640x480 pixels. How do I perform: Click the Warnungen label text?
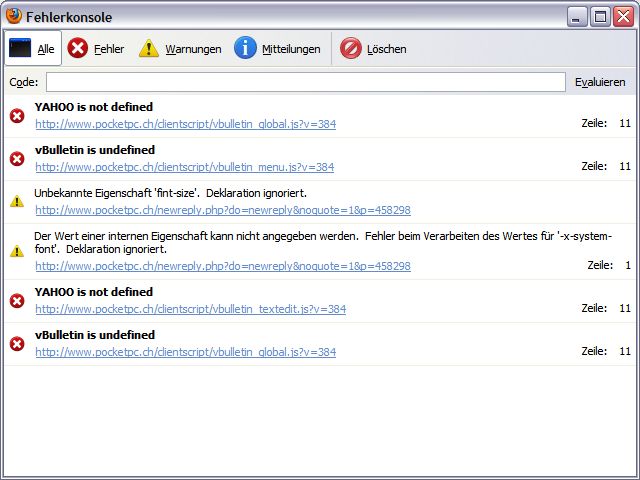point(193,49)
